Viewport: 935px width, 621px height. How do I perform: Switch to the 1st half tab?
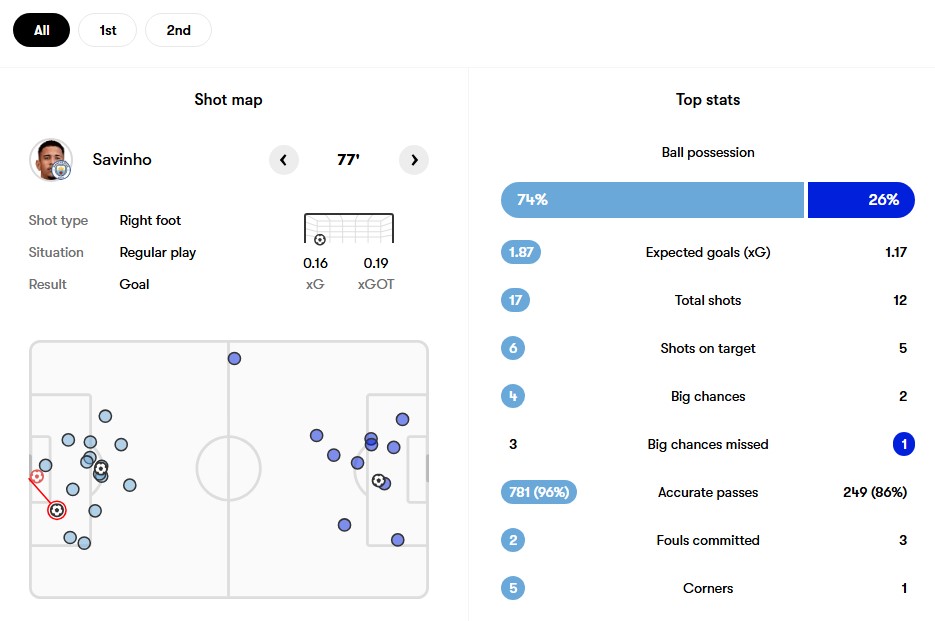click(107, 30)
